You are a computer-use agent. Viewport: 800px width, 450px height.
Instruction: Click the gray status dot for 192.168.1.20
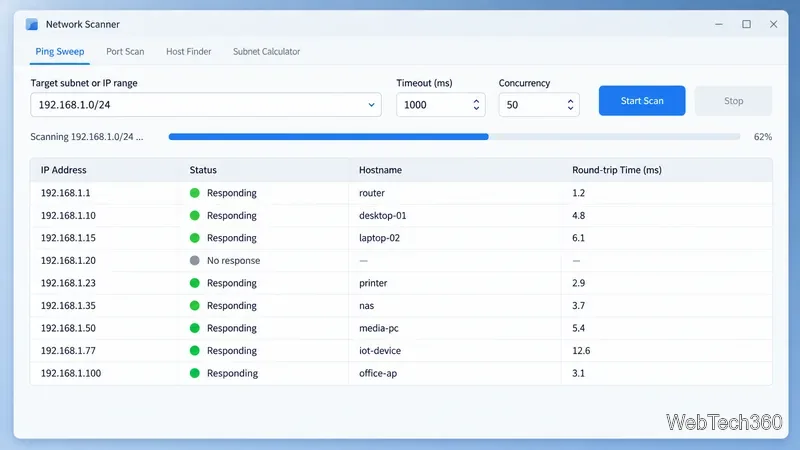click(194, 260)
